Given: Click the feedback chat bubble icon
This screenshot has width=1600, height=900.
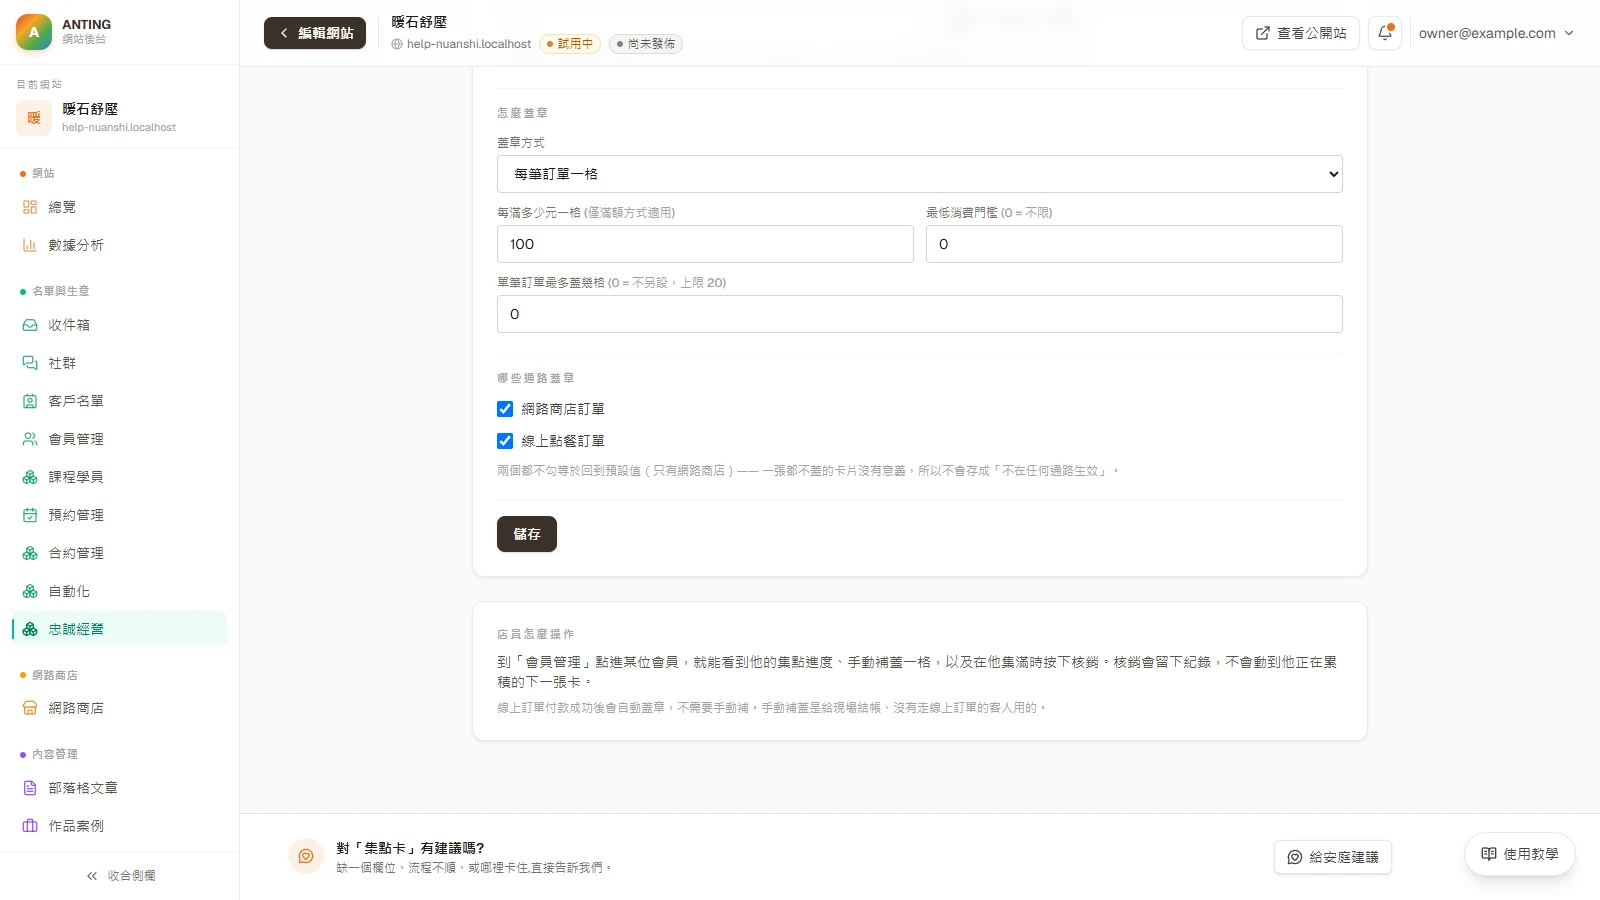Looking at the screenshot, I should tap(306, 856).
